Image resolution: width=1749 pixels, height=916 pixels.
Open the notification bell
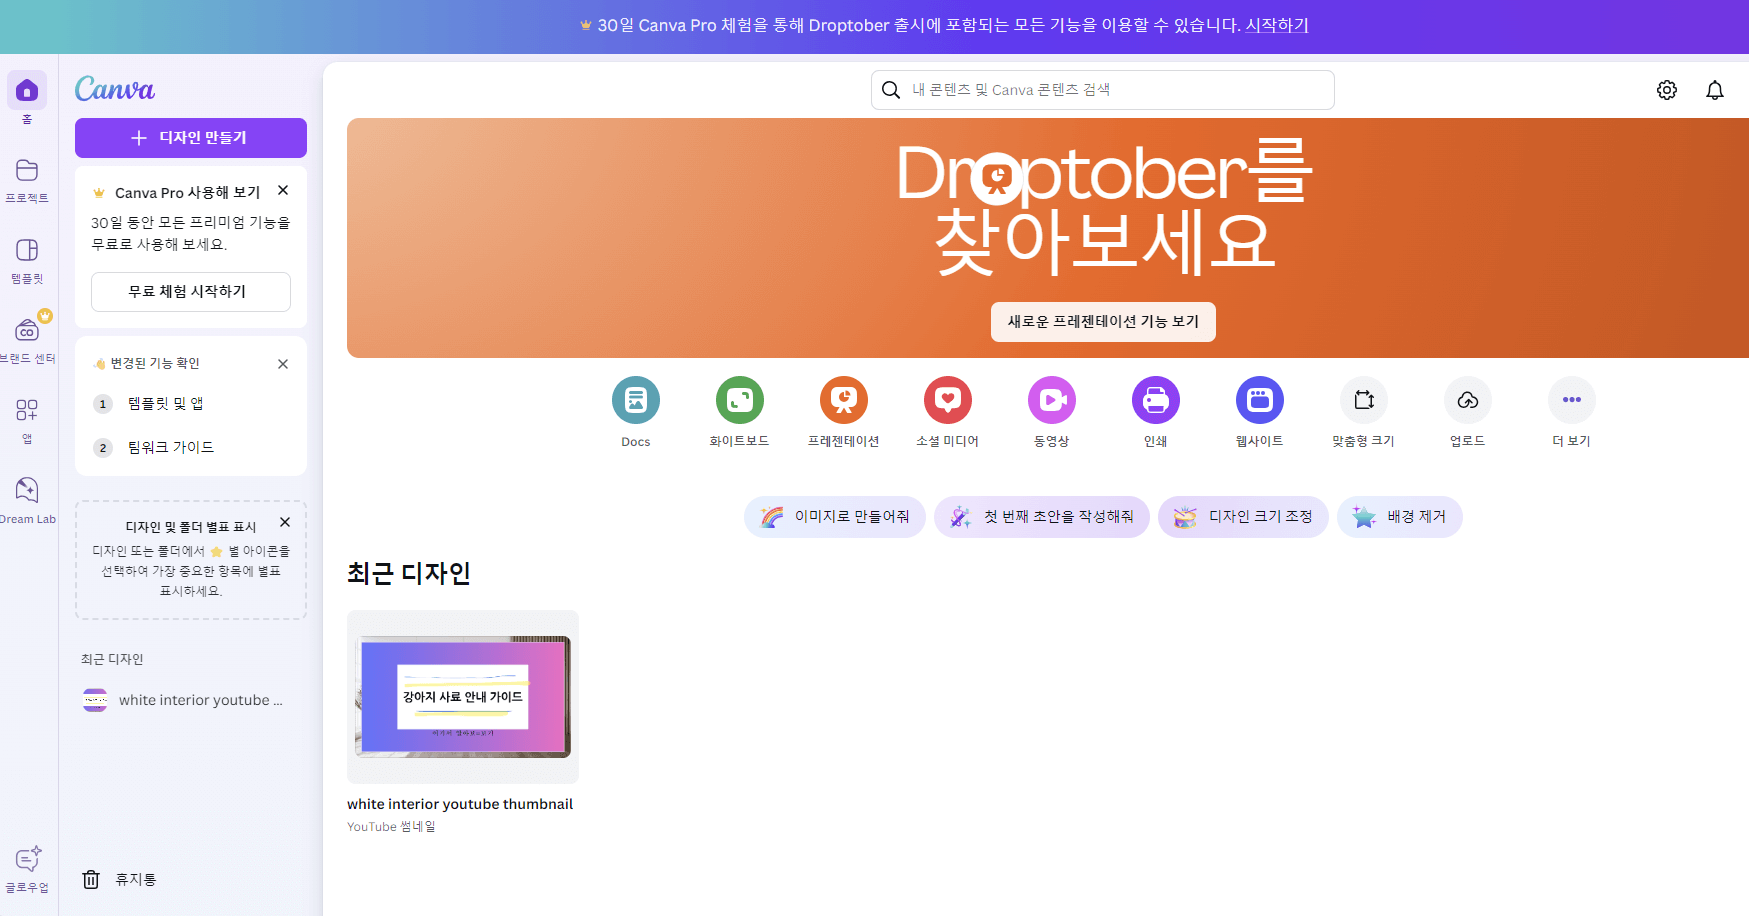1715,89
